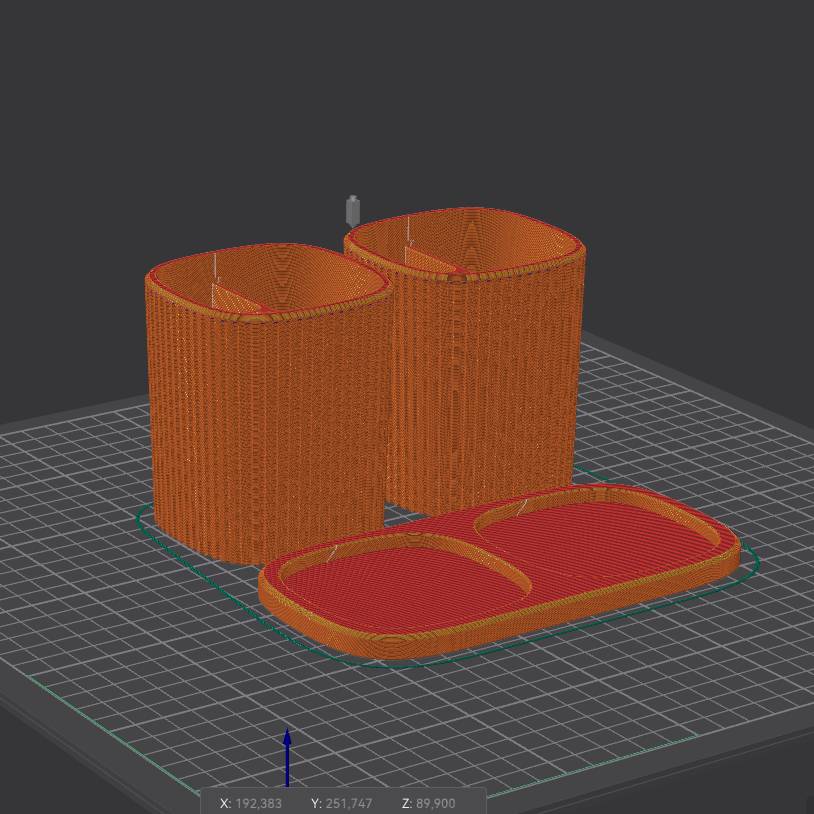Click the blue Z-axis arrow gizmo

pyautogui.click(x=287, y=758)
